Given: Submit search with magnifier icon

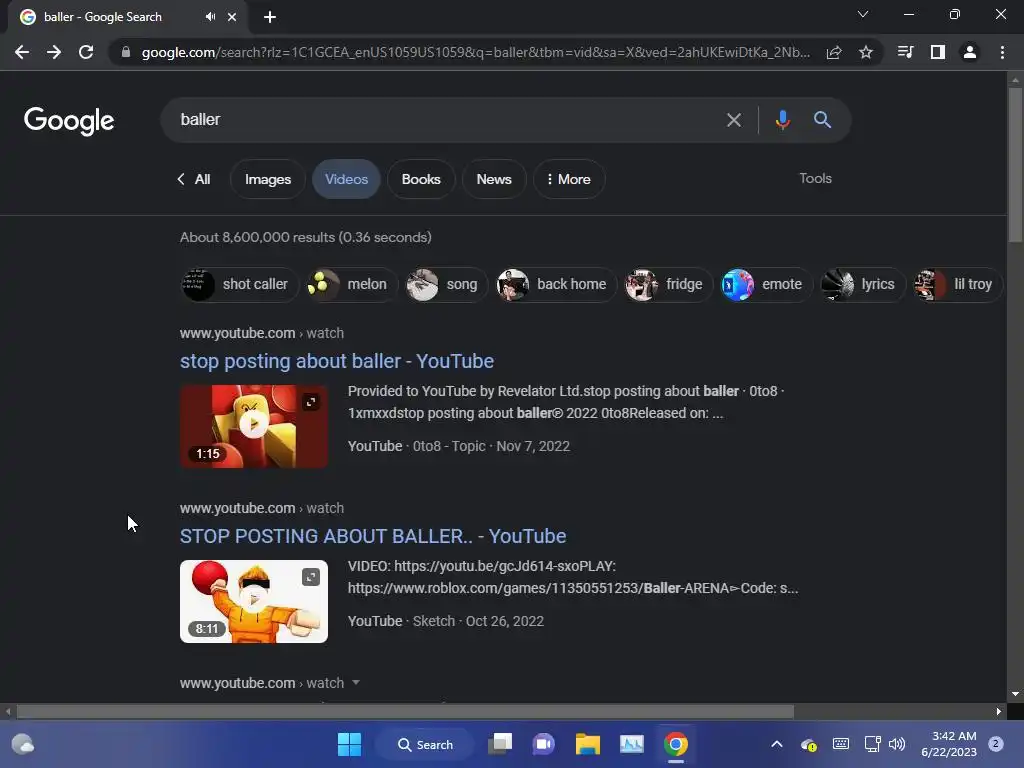Looking at the screenshot, I should coord(822,120).
